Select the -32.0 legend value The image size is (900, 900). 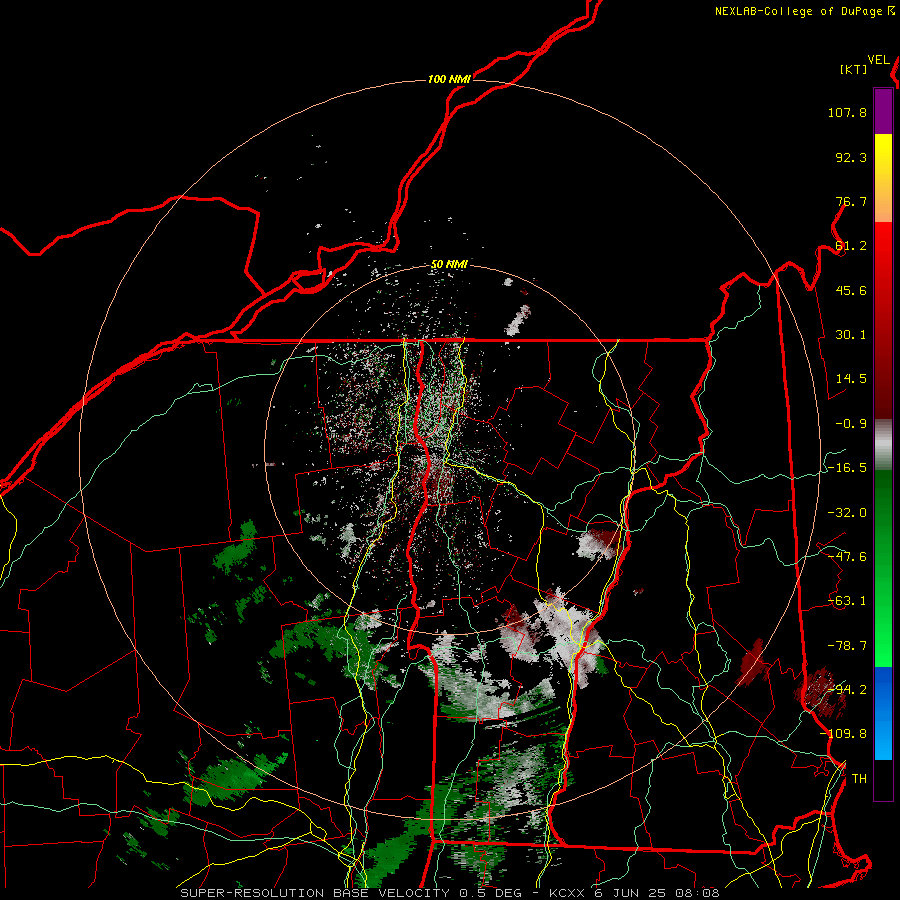847,513
